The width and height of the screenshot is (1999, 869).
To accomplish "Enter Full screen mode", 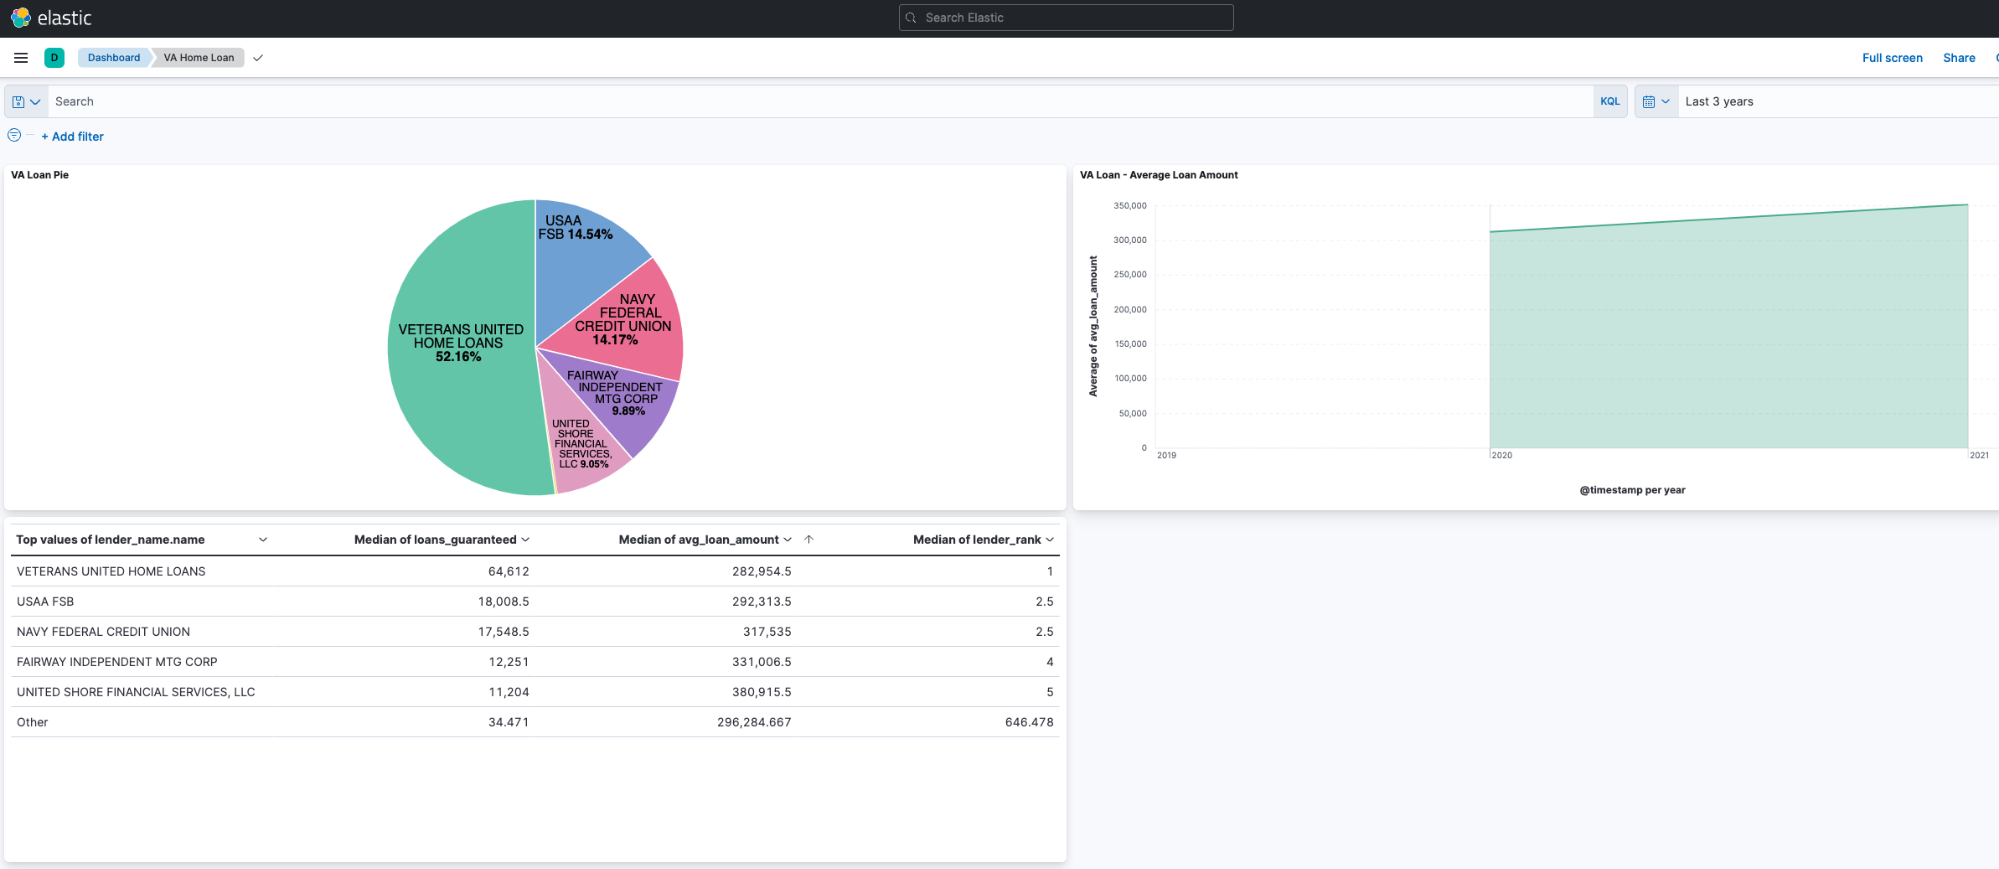I will [1892, 58].
